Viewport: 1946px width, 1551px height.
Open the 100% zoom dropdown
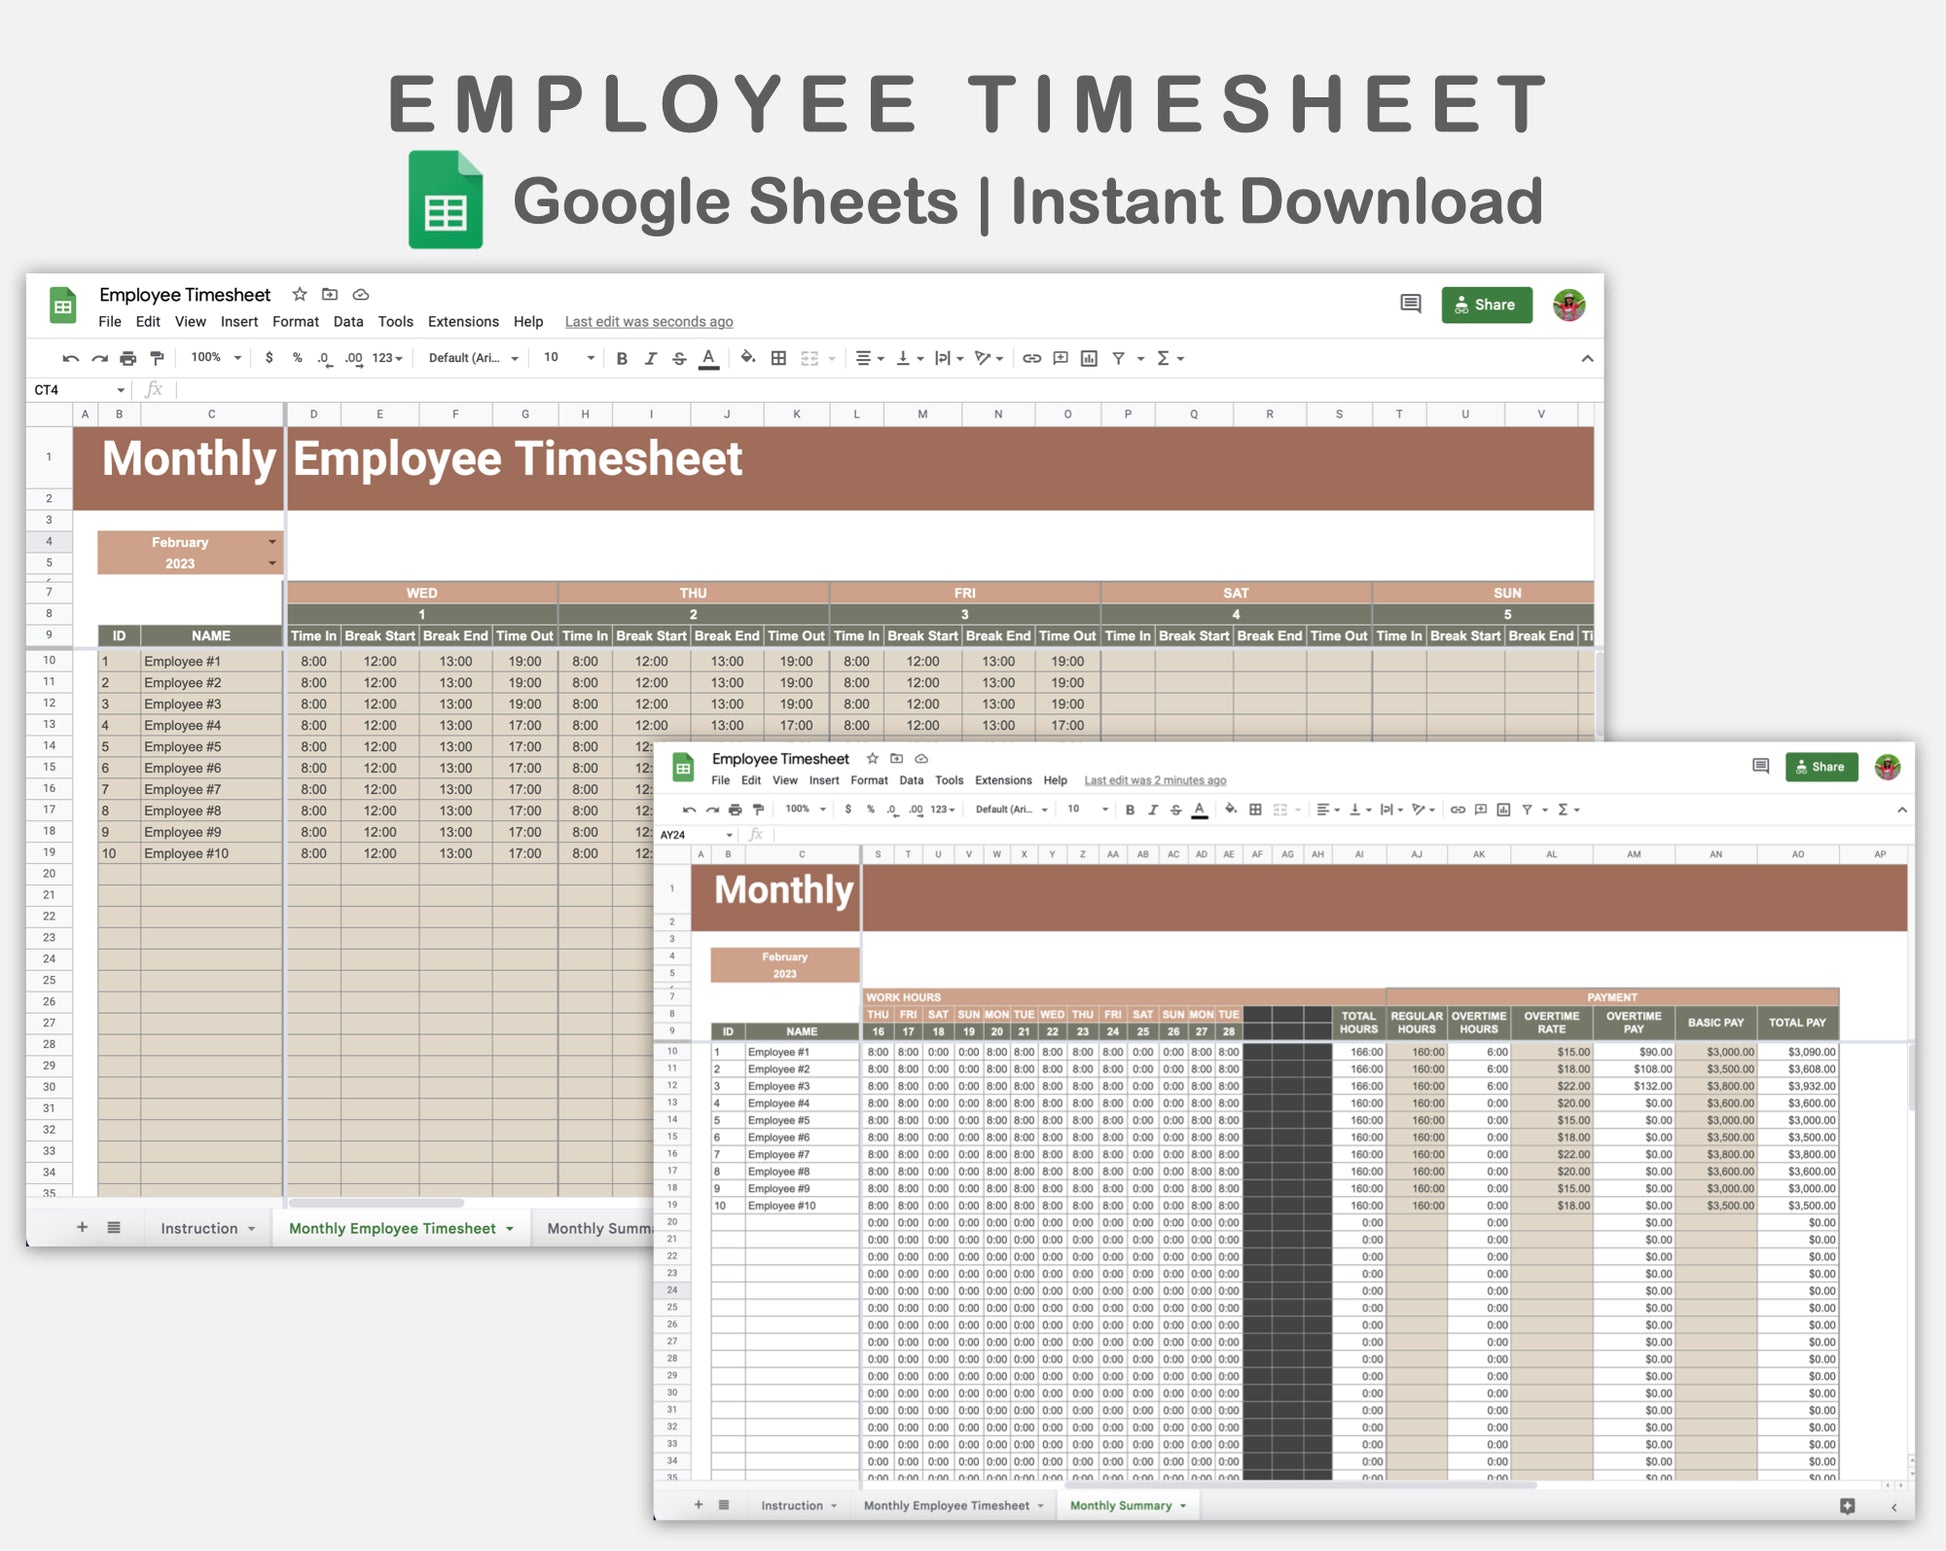(216, 358)
